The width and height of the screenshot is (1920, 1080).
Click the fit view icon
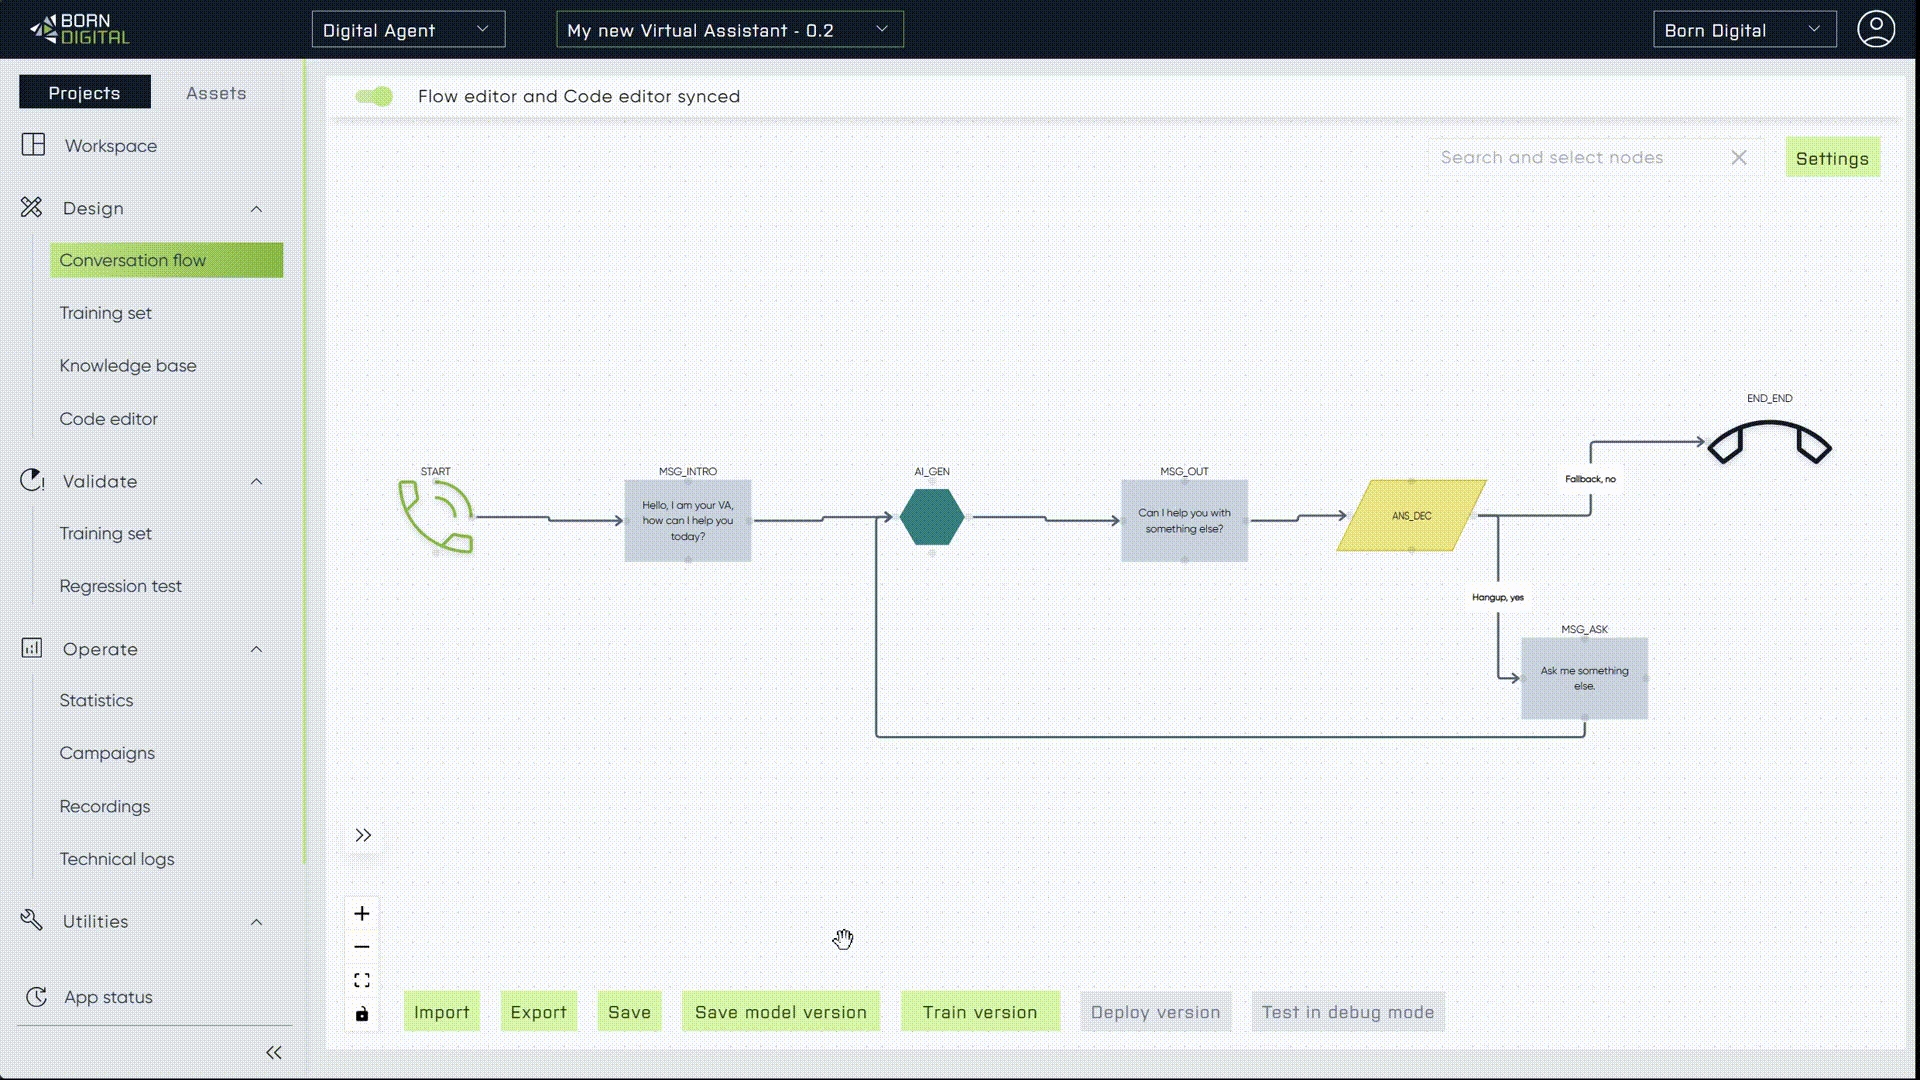pos(362,980)
